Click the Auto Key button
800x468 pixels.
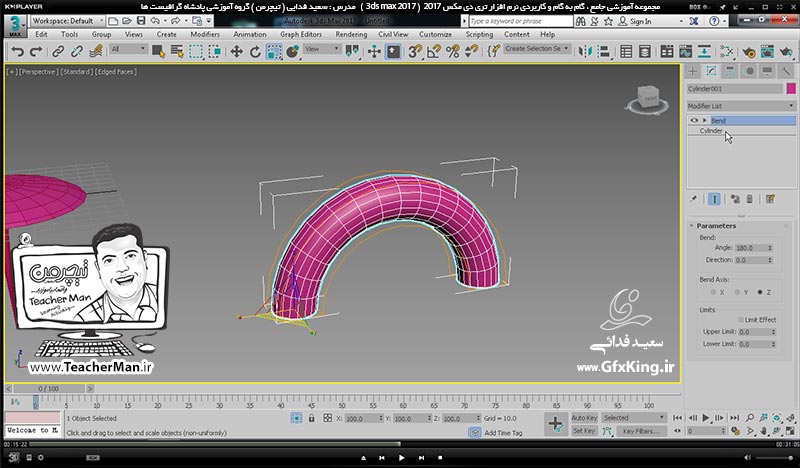[x=584, y=417]
